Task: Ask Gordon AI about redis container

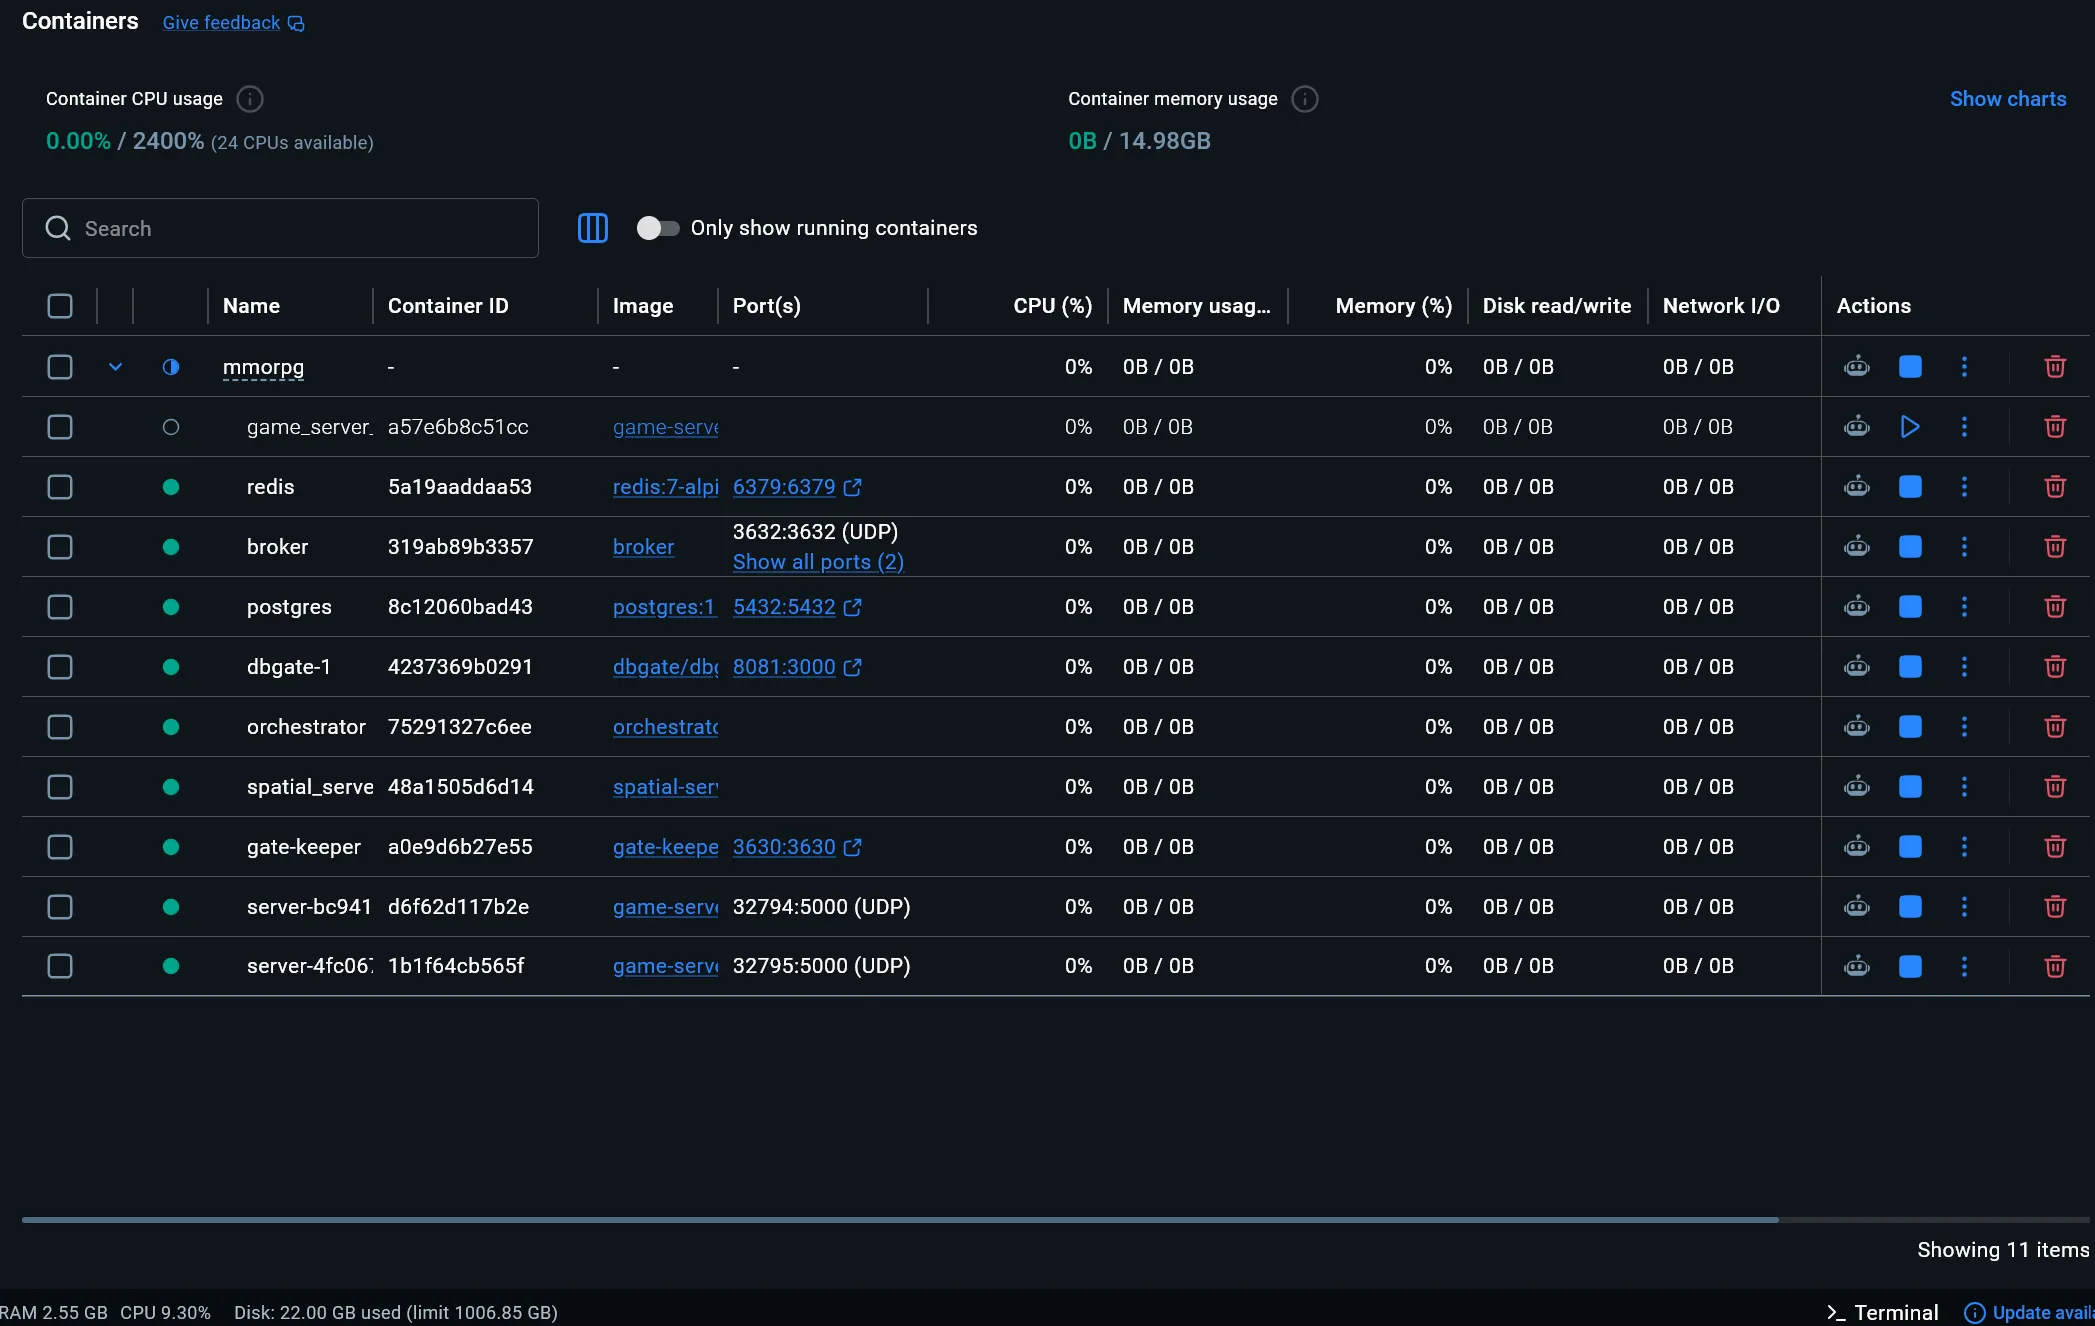Action: click(1857, 487)
